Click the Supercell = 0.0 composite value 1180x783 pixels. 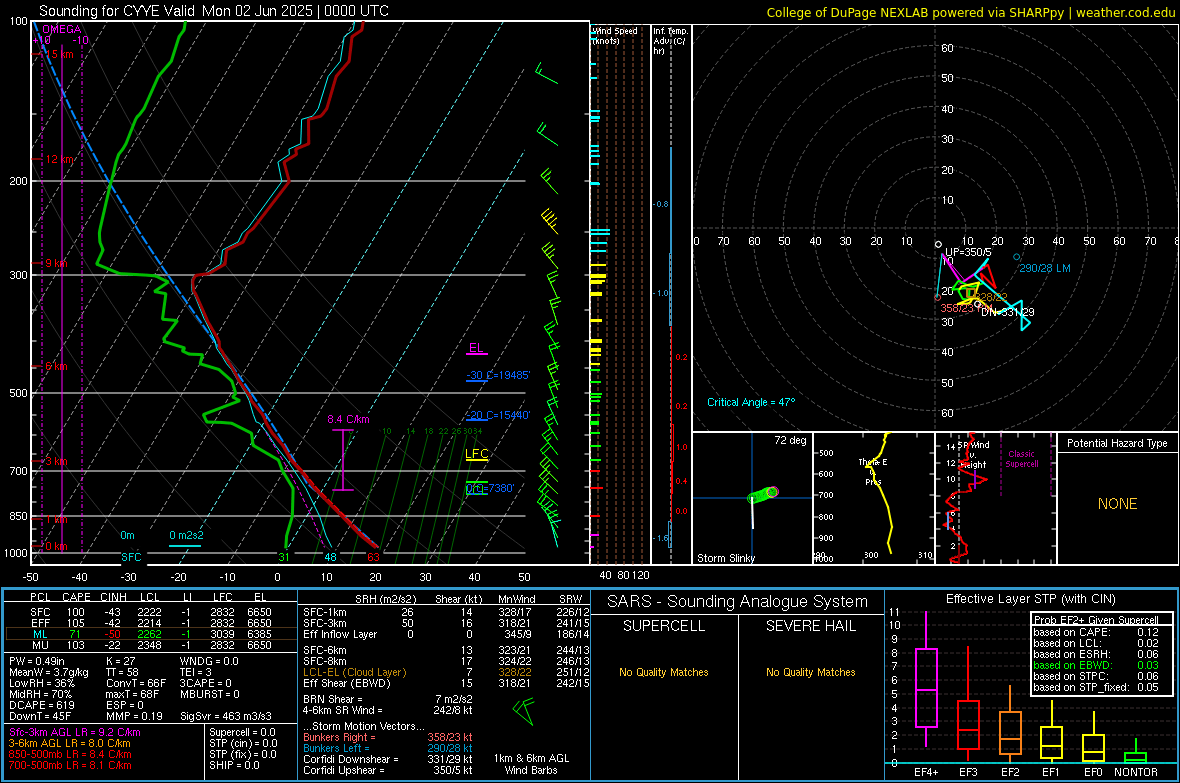(x=242, y=732)
